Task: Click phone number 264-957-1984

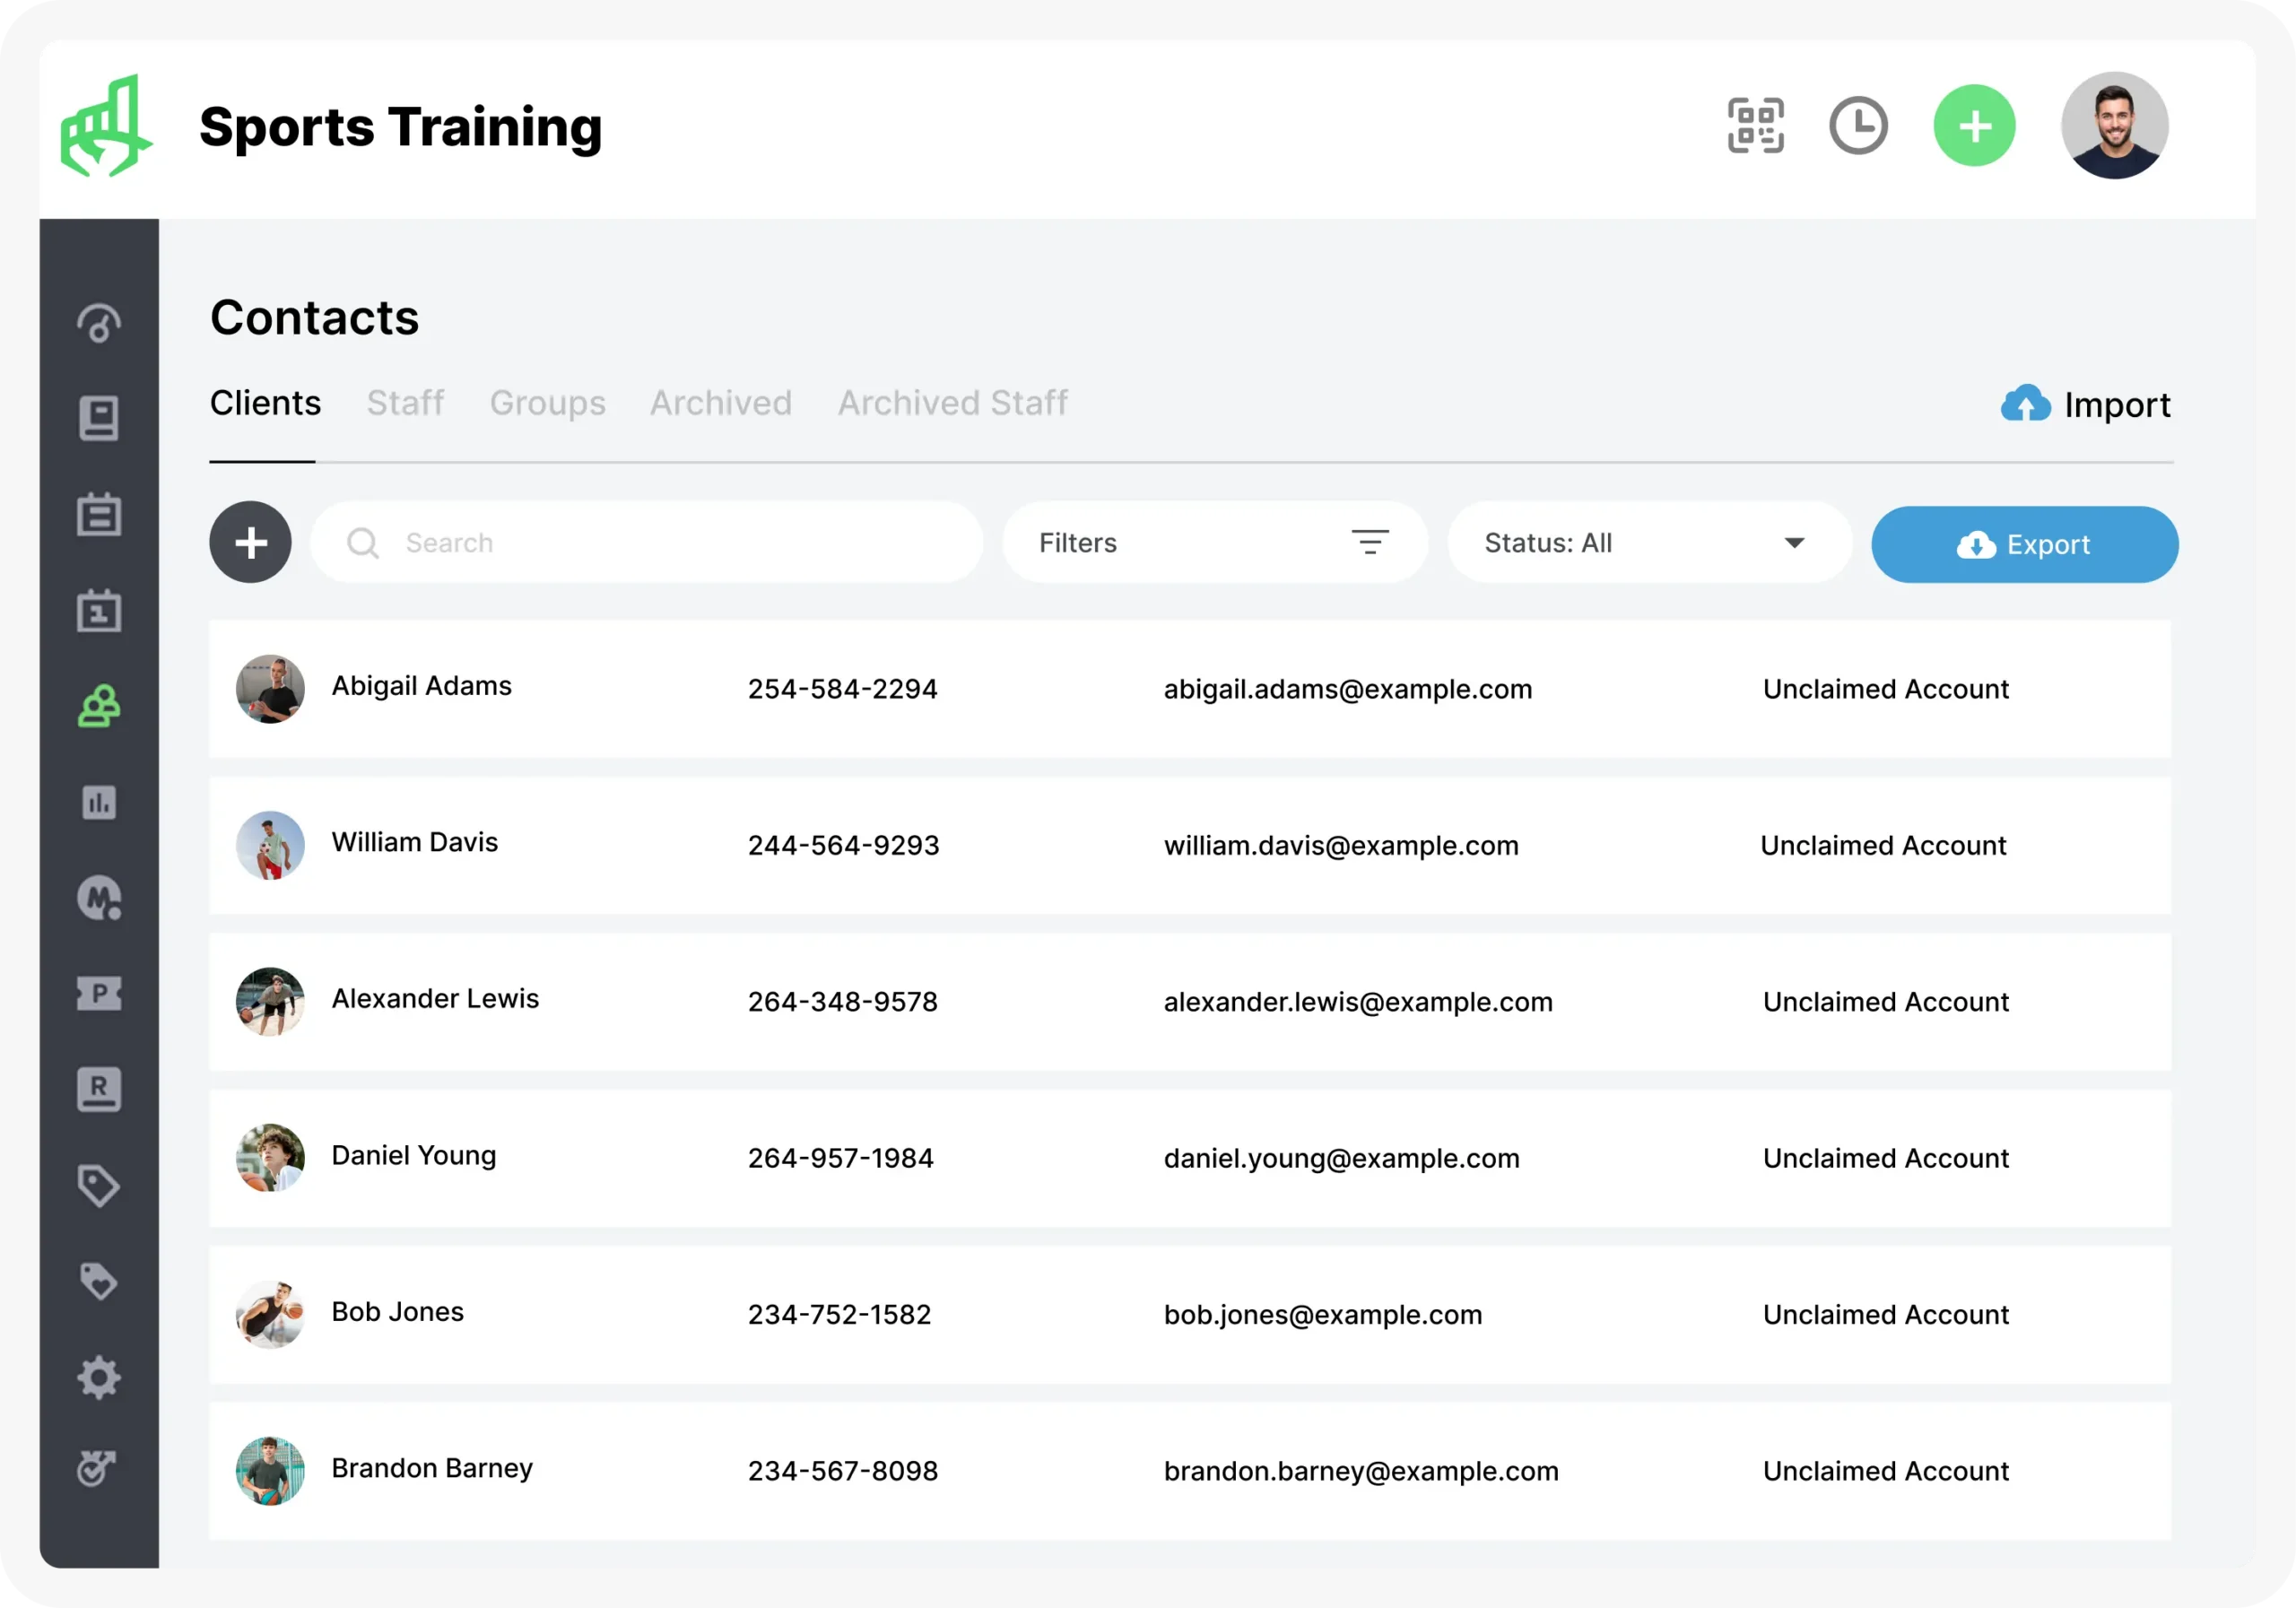Action: [840, 1158]
